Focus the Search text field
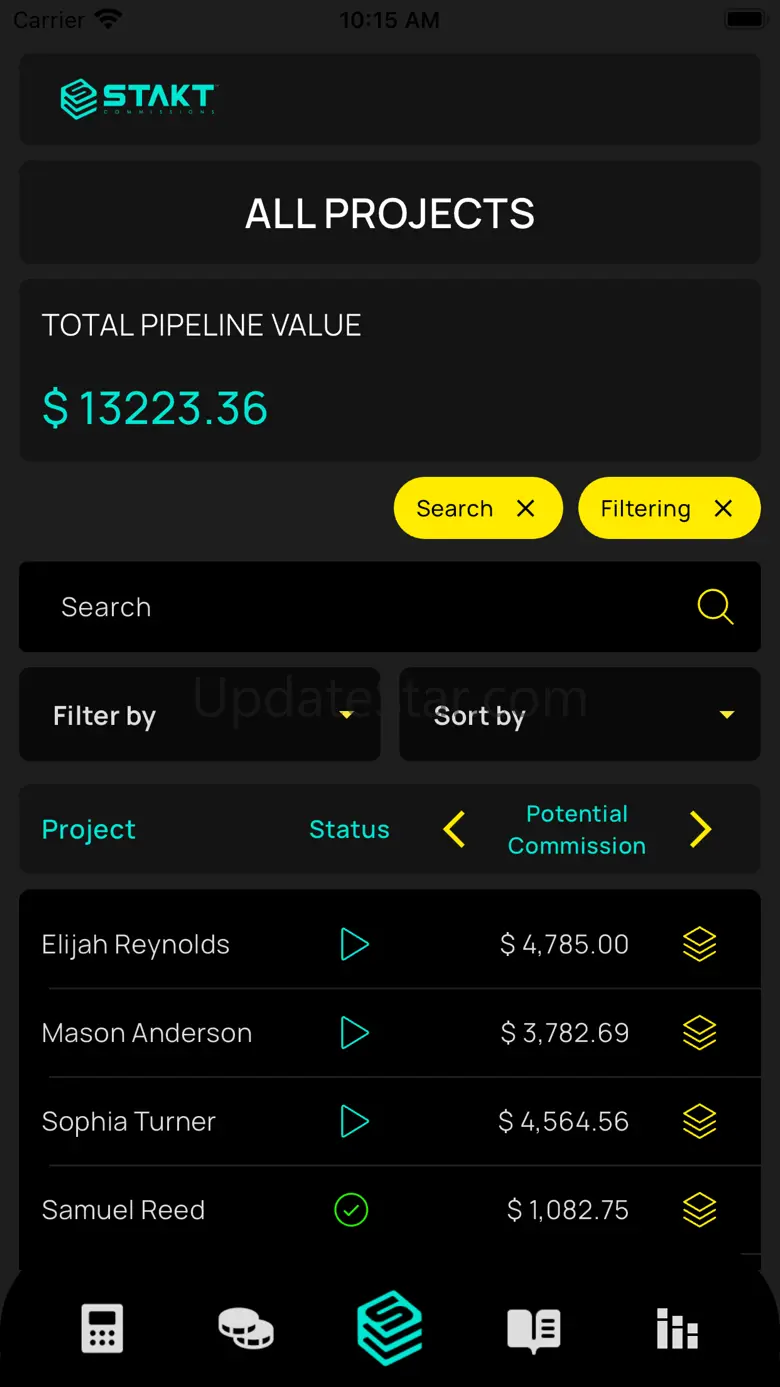 (x=360, y=607)
